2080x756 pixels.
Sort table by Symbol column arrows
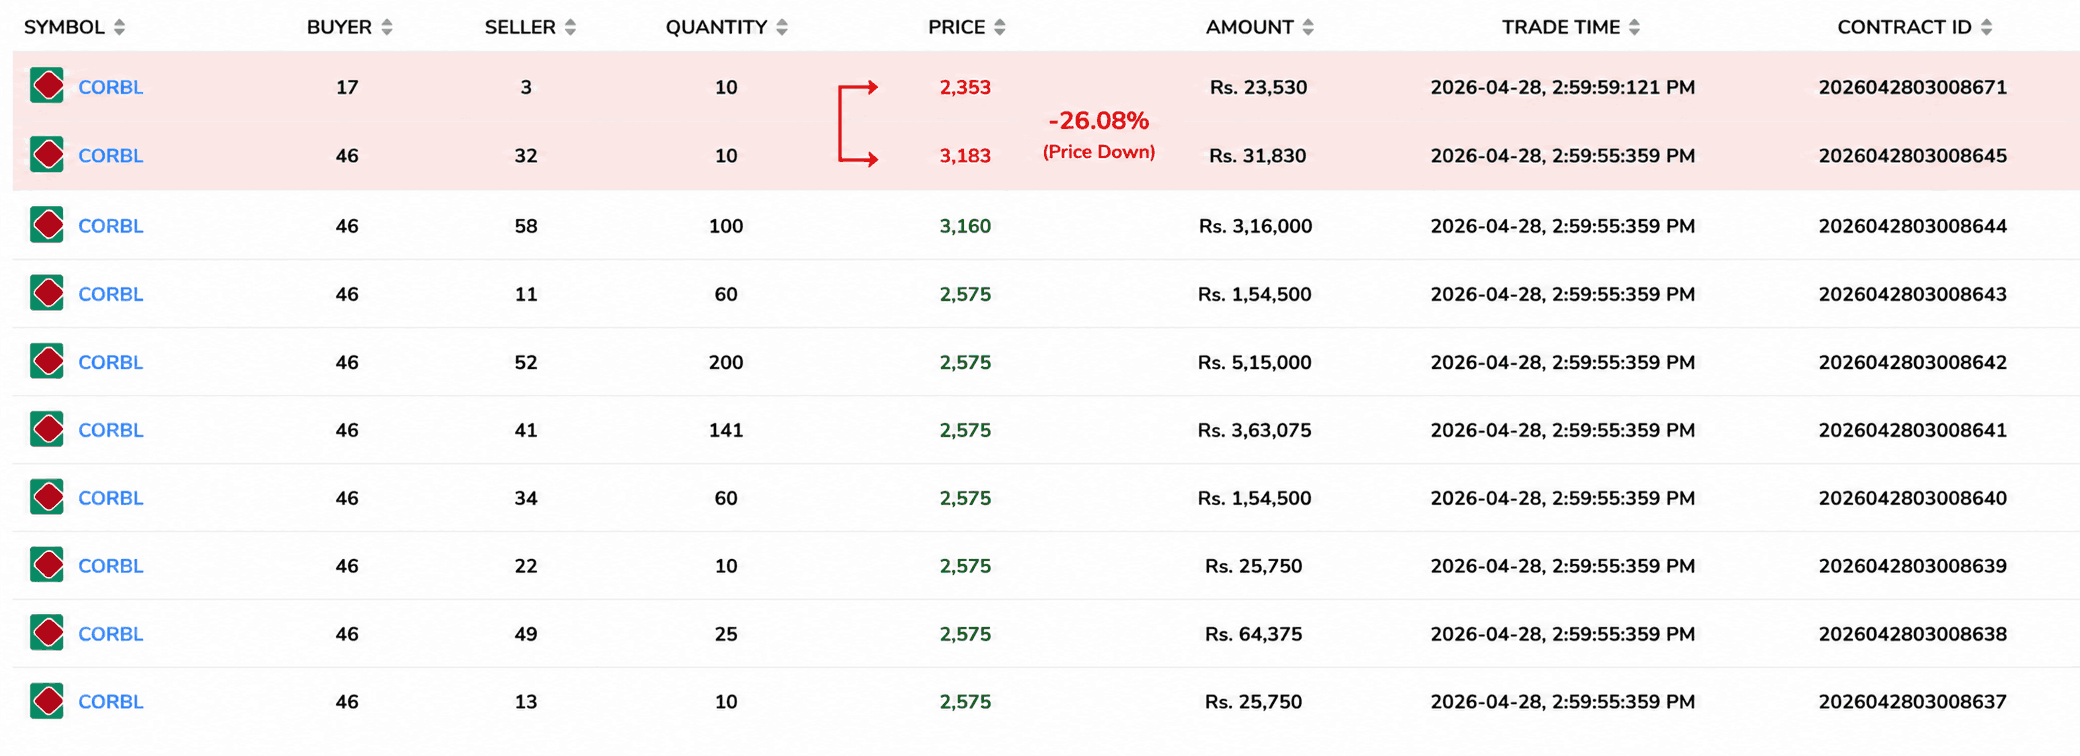point(120,28)
